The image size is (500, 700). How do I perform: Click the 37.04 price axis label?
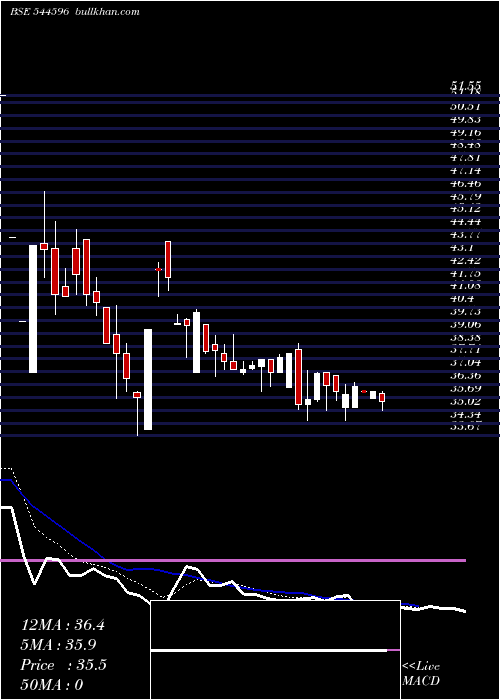466,363
